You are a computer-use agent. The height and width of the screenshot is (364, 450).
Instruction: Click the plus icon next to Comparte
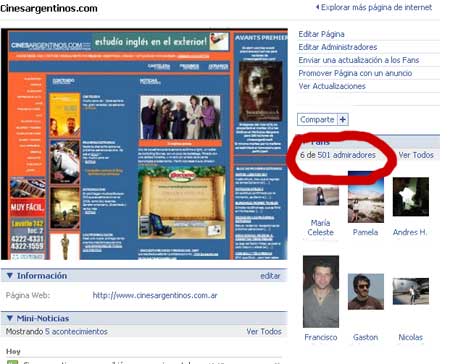tap(343, 119)
